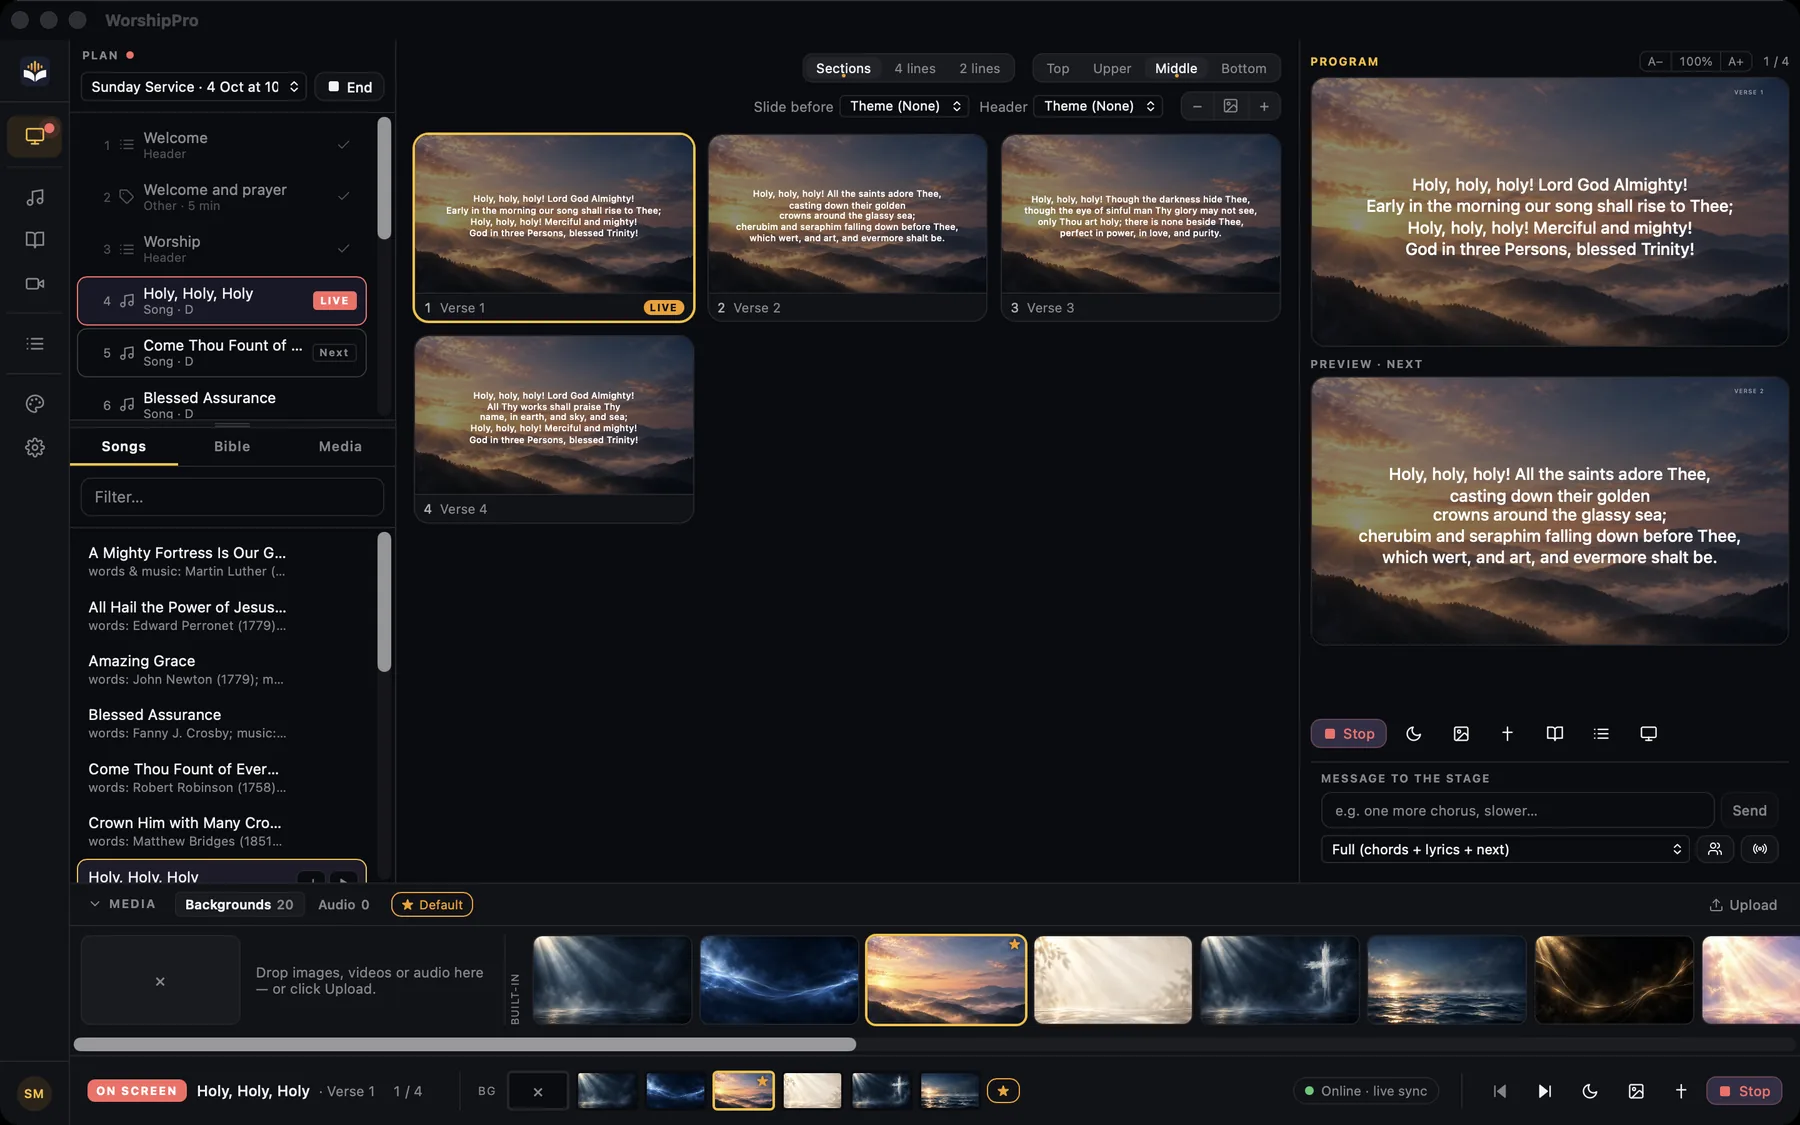Select the presentation monitor icon in sidebar
1800x1125 pixels.
(x=35, y=137)
